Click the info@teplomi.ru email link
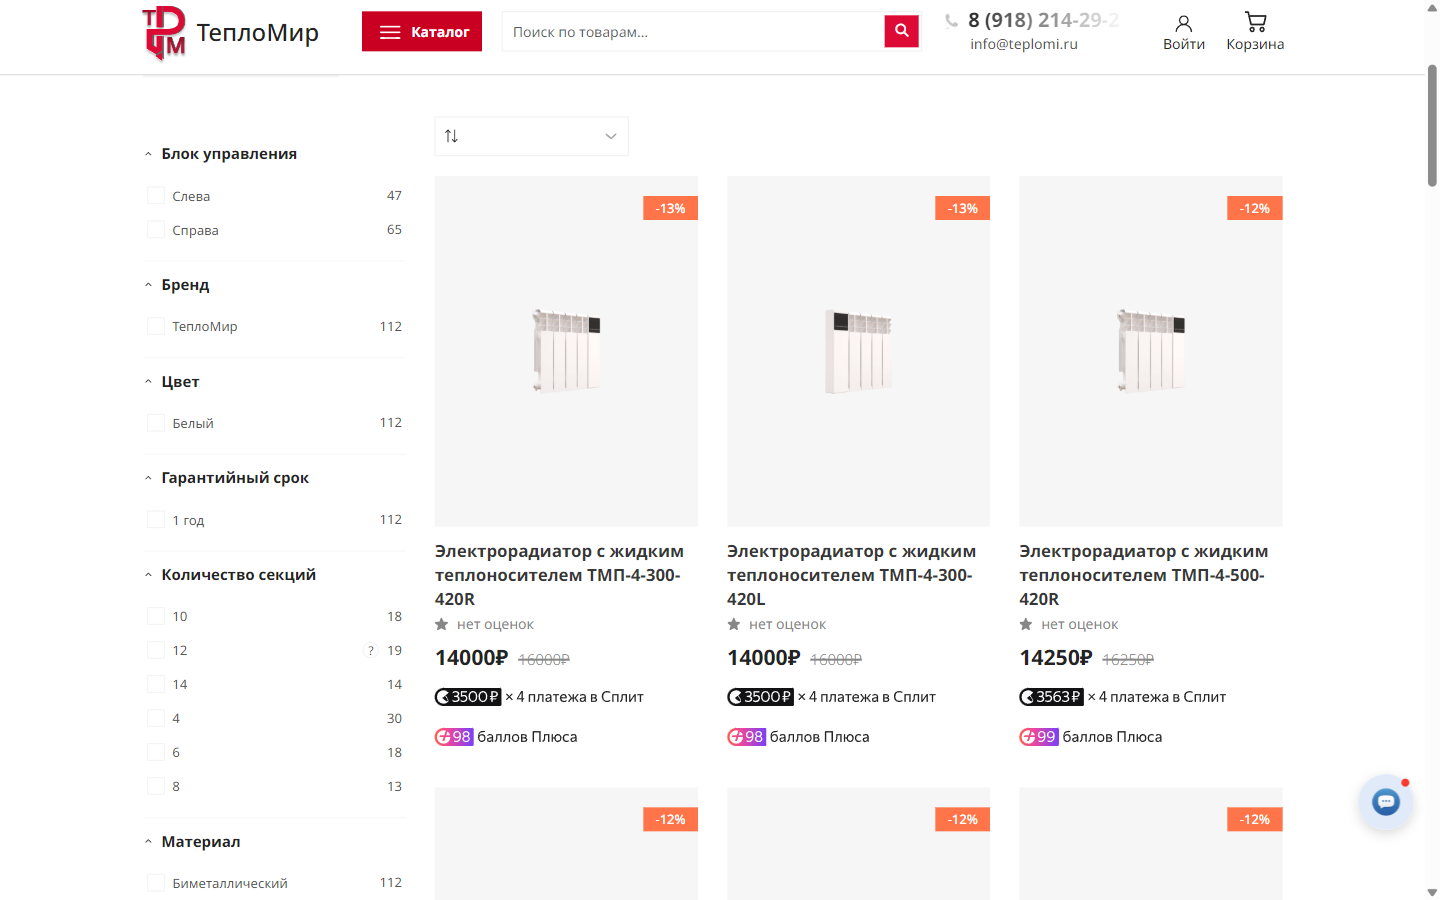This screenshot has width=1440, height=900. pos(1024,44)
